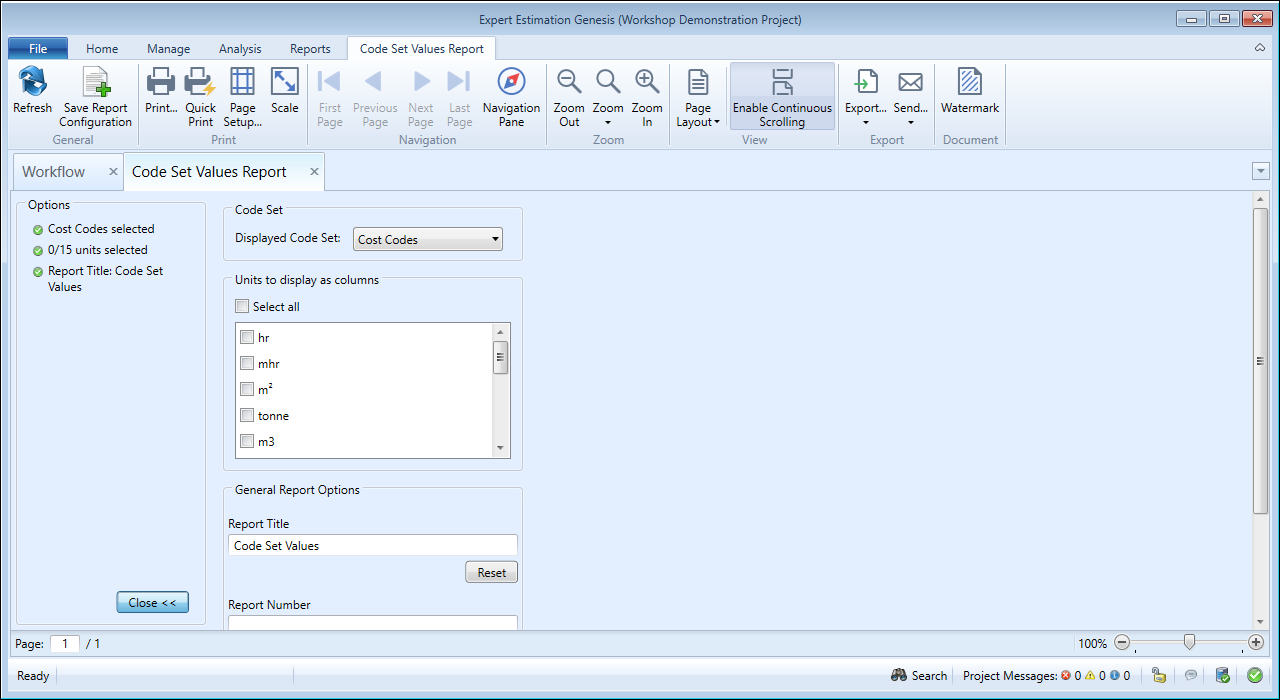This screenshot has width=1280, height=700.
Task: Switch to the Workflow document tab
Action: 54,172
